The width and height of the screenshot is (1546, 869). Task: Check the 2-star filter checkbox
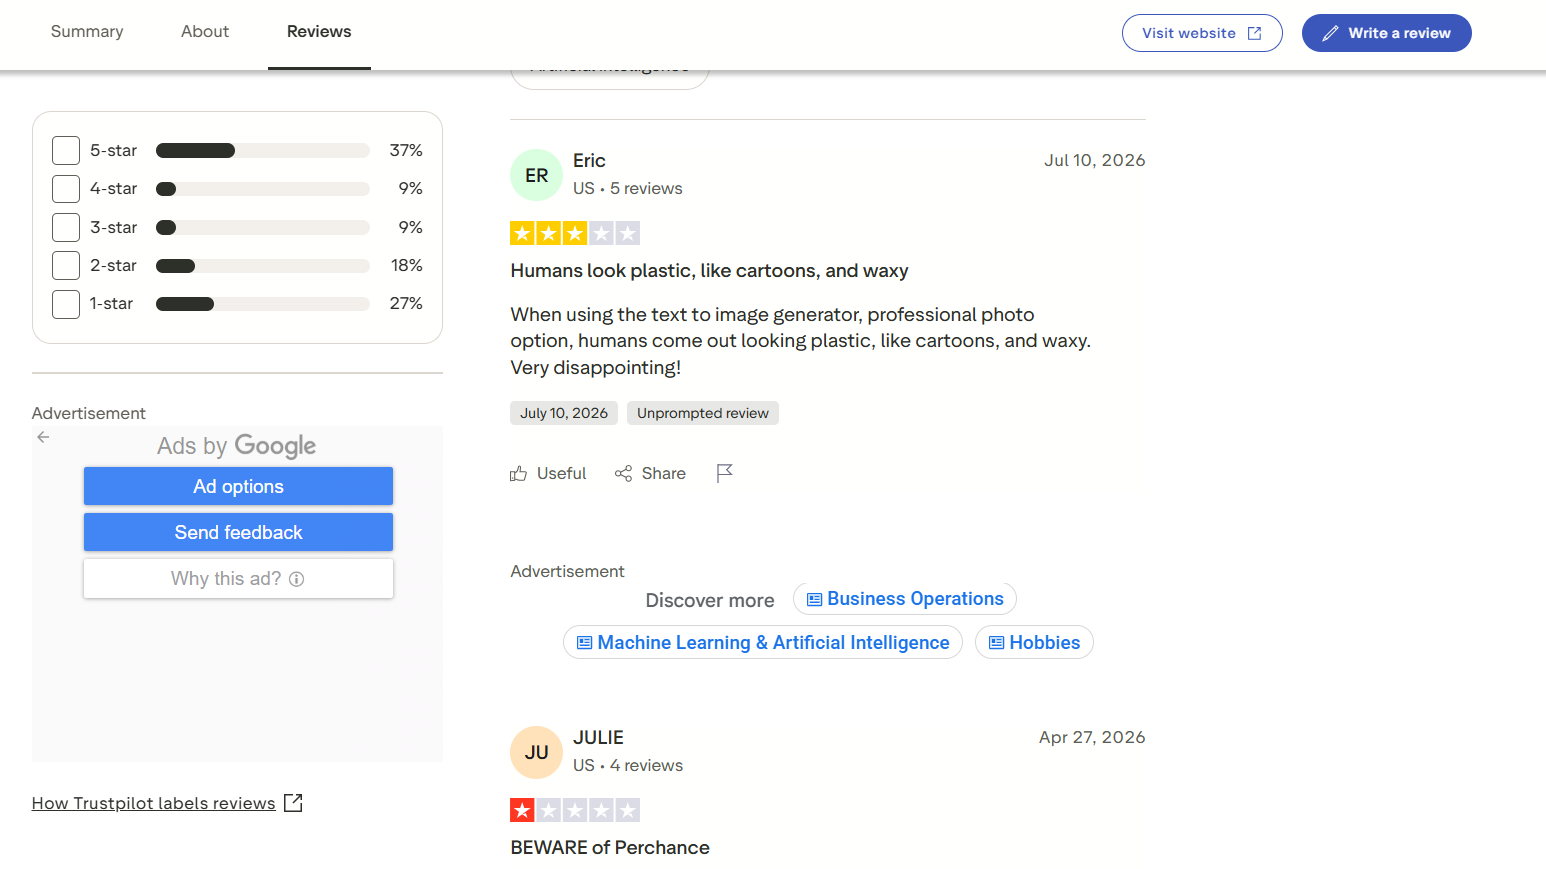(66, 266)
